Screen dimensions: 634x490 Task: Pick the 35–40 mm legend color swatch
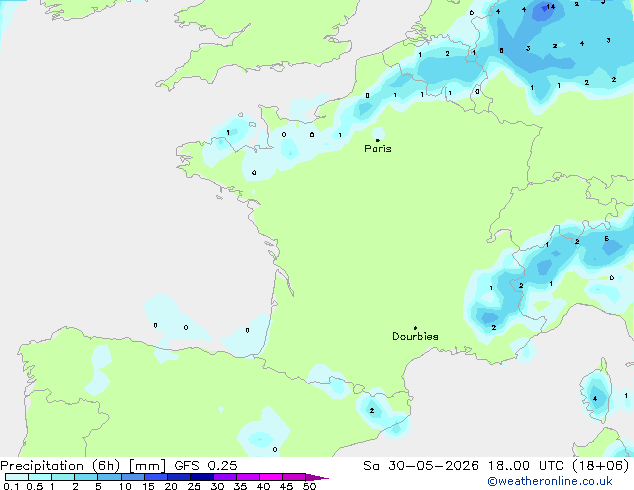tap(248, 477)
